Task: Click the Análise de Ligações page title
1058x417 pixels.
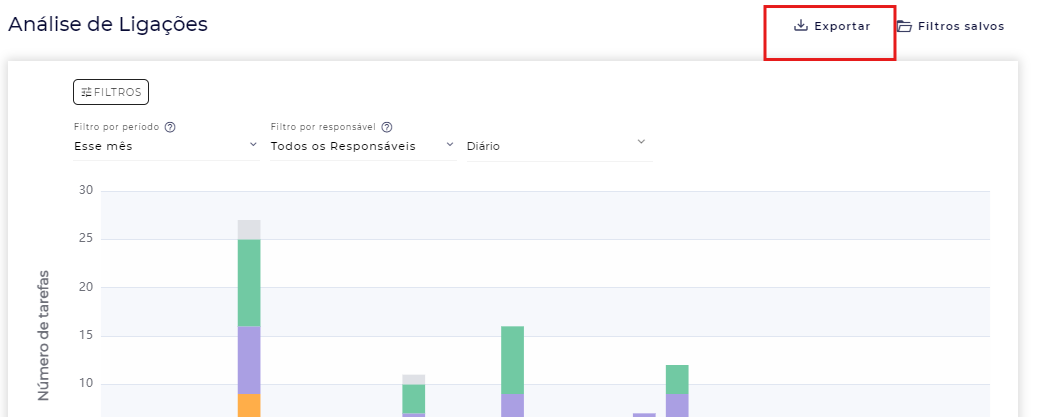Action: pos(108,25)
